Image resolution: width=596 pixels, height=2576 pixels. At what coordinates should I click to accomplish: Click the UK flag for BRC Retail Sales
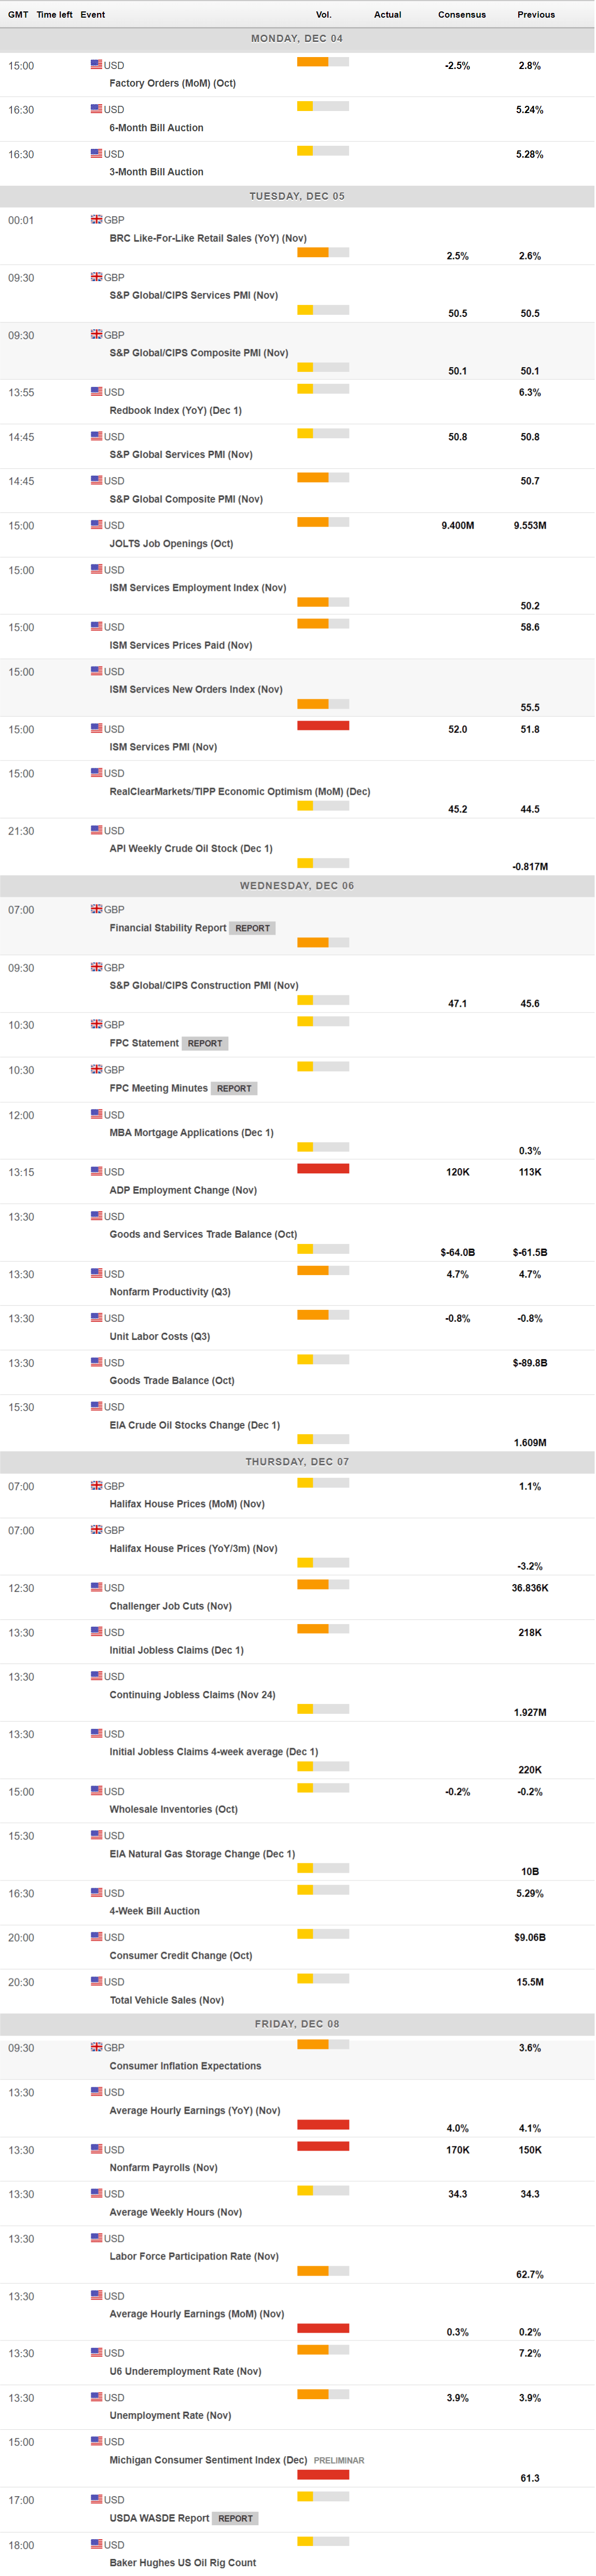pyautogui.click(x=96, y=219)
